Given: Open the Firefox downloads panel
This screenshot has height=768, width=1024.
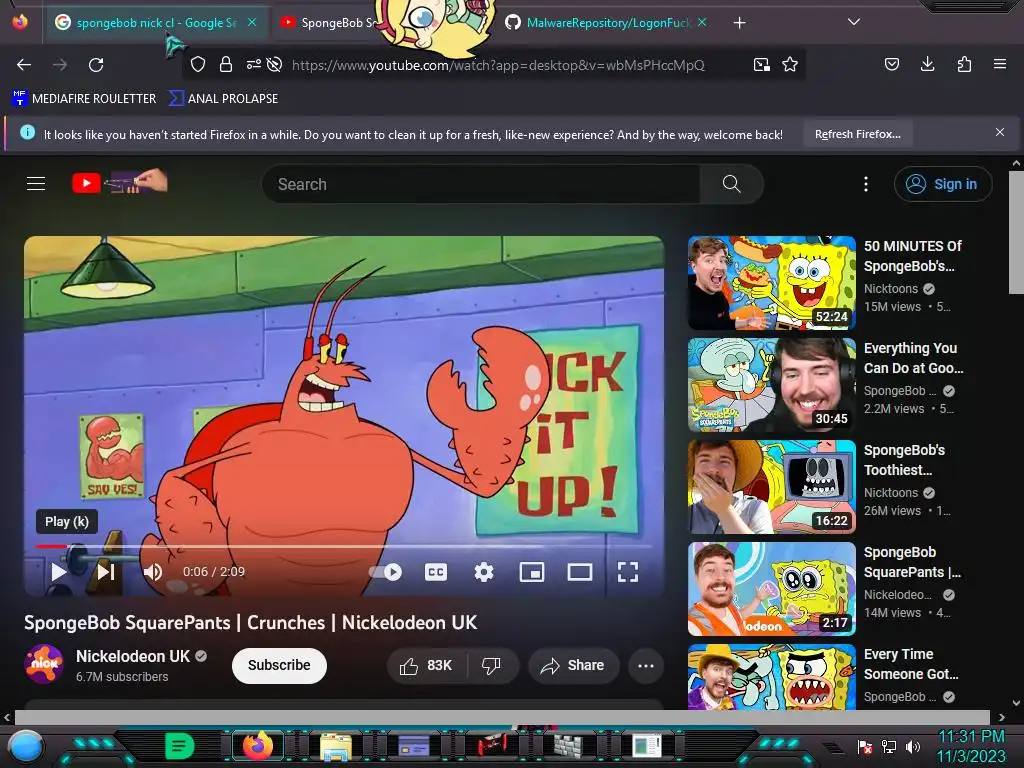Looking at the screenshot, I should (x=927, y=64).
